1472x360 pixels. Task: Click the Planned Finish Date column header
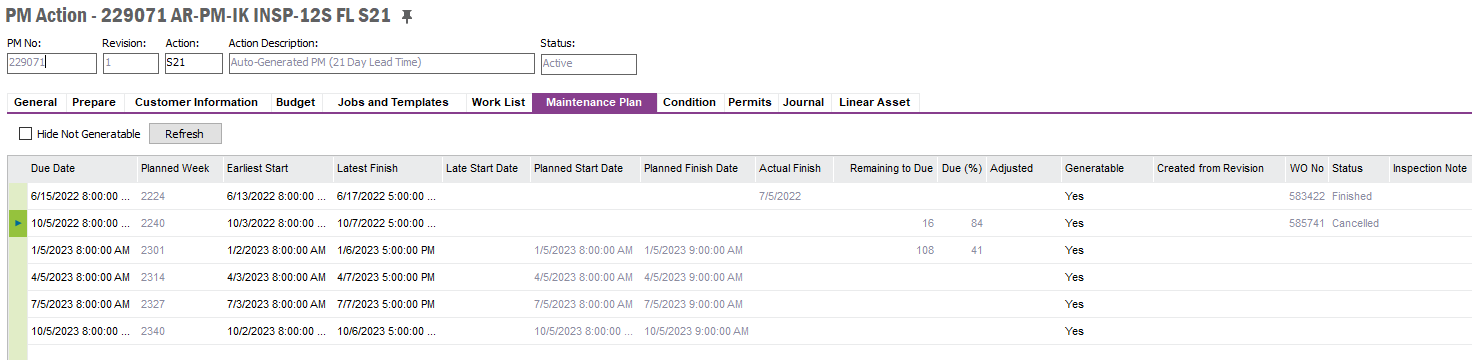click(698, 168)
